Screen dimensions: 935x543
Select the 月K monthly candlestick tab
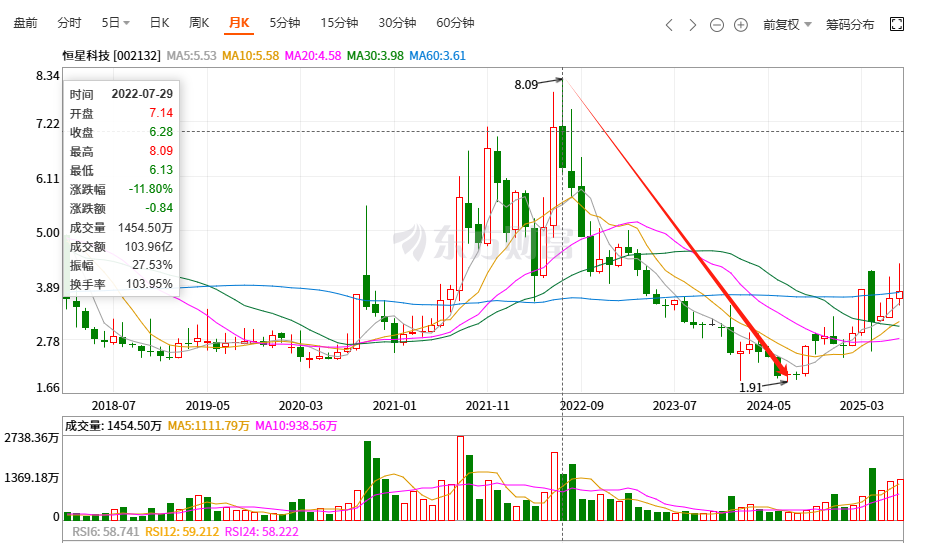[239, 23]
